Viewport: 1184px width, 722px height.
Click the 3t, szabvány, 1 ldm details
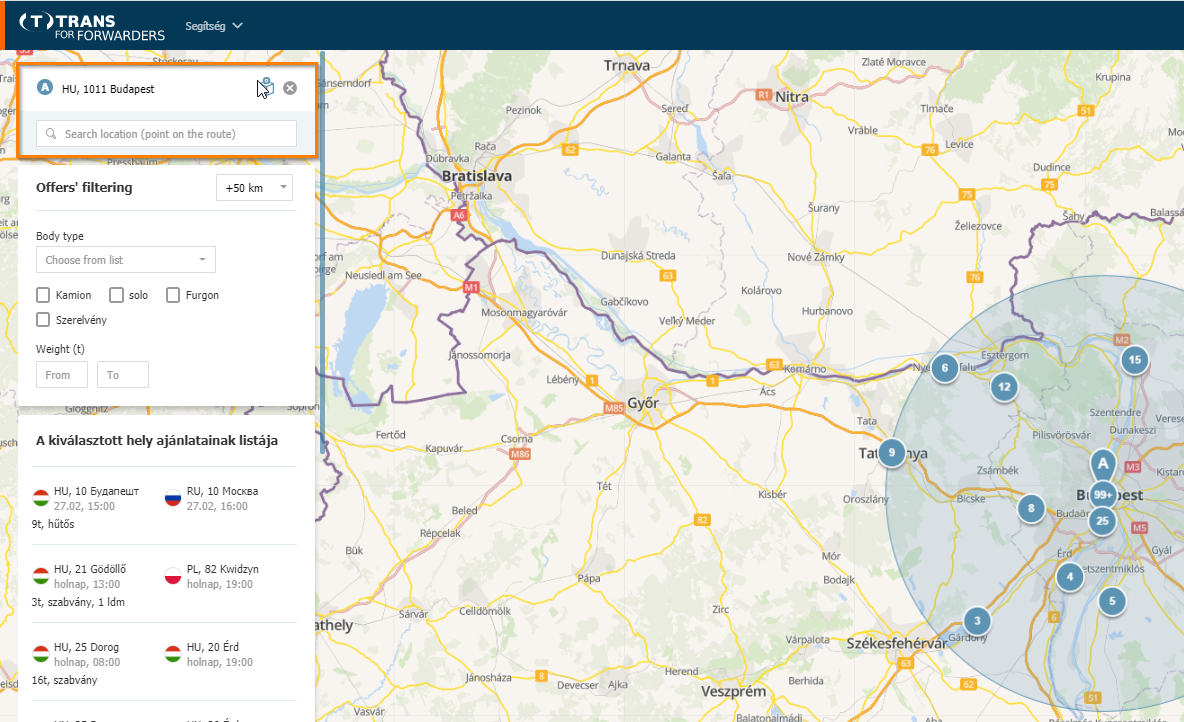coord(78,602)
